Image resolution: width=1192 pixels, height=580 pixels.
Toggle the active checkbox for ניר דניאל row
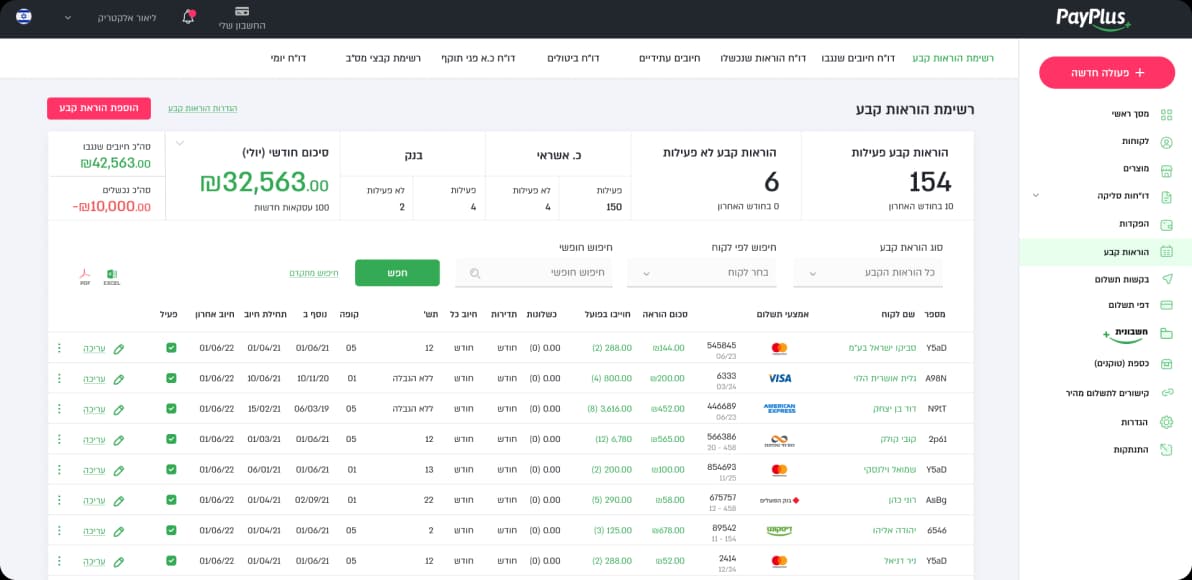[171, 561]
